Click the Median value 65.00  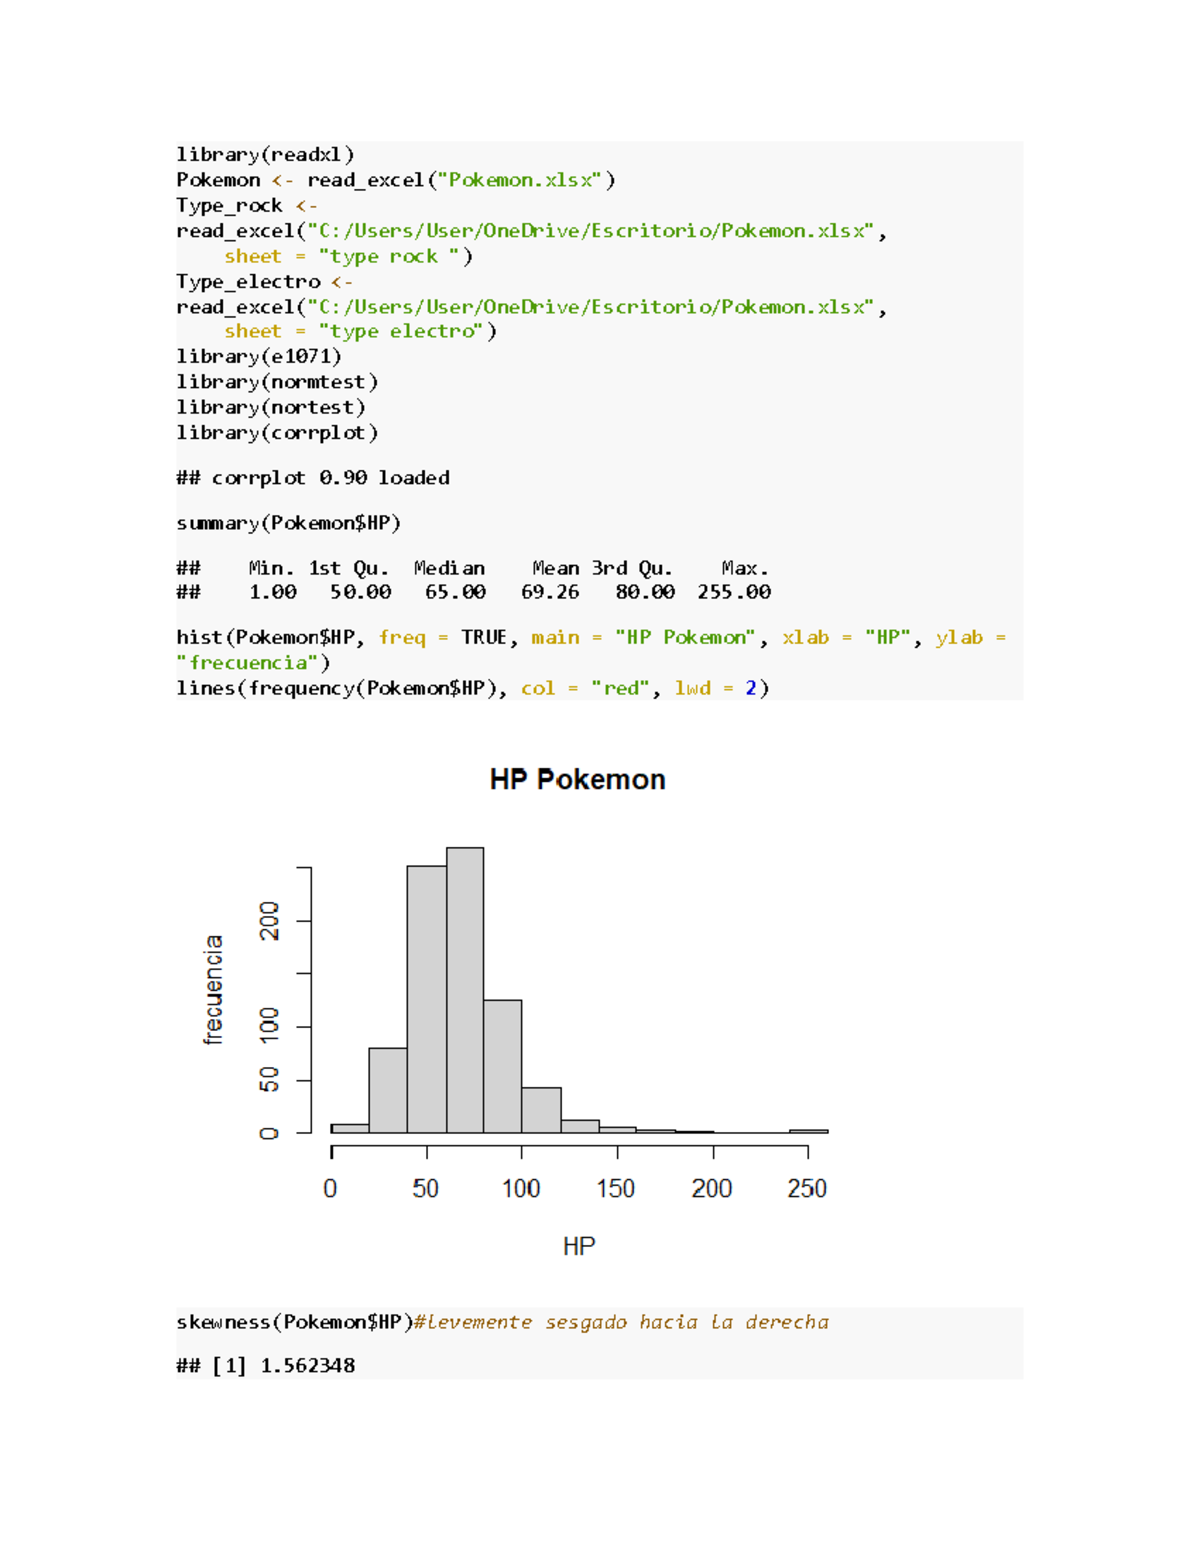pos(455,592)
